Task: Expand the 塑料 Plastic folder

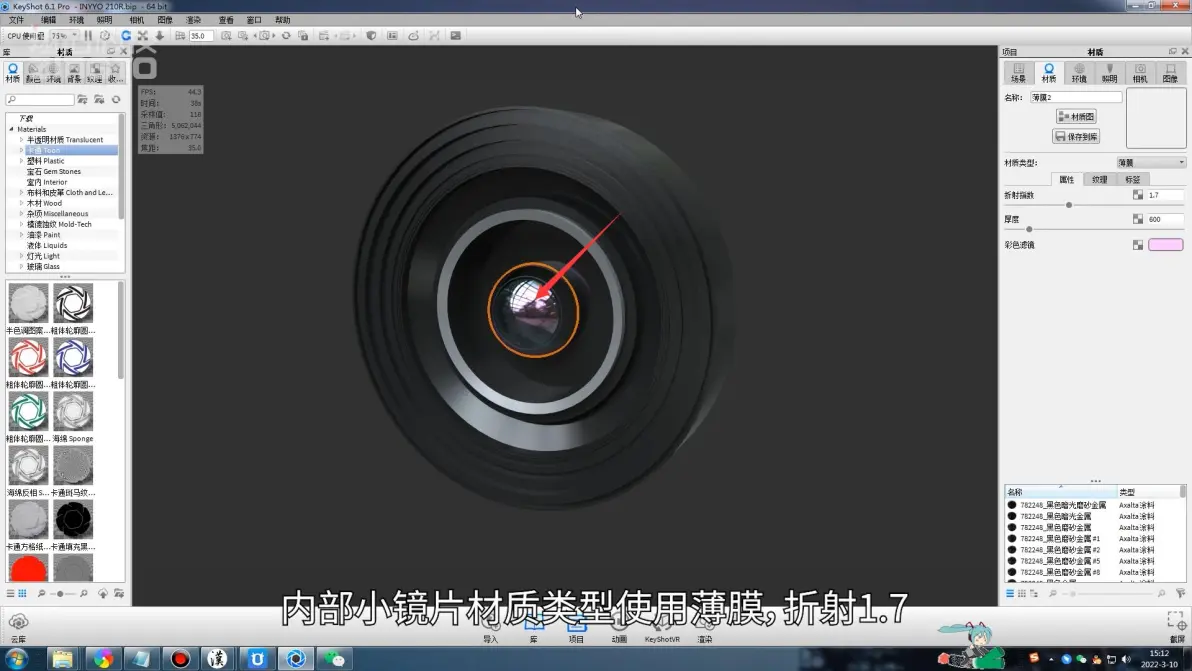Action: pyautogui.click(x=21, y=161)
